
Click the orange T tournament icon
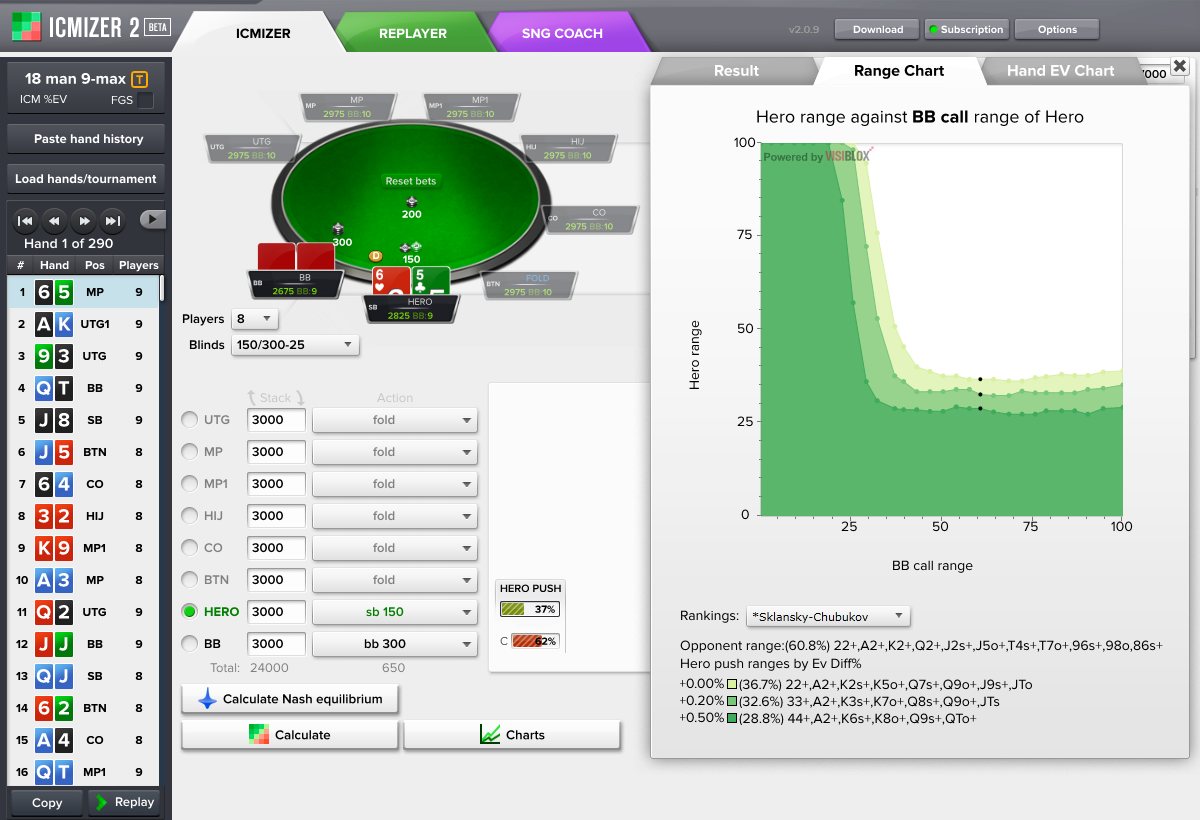[140, 79]
